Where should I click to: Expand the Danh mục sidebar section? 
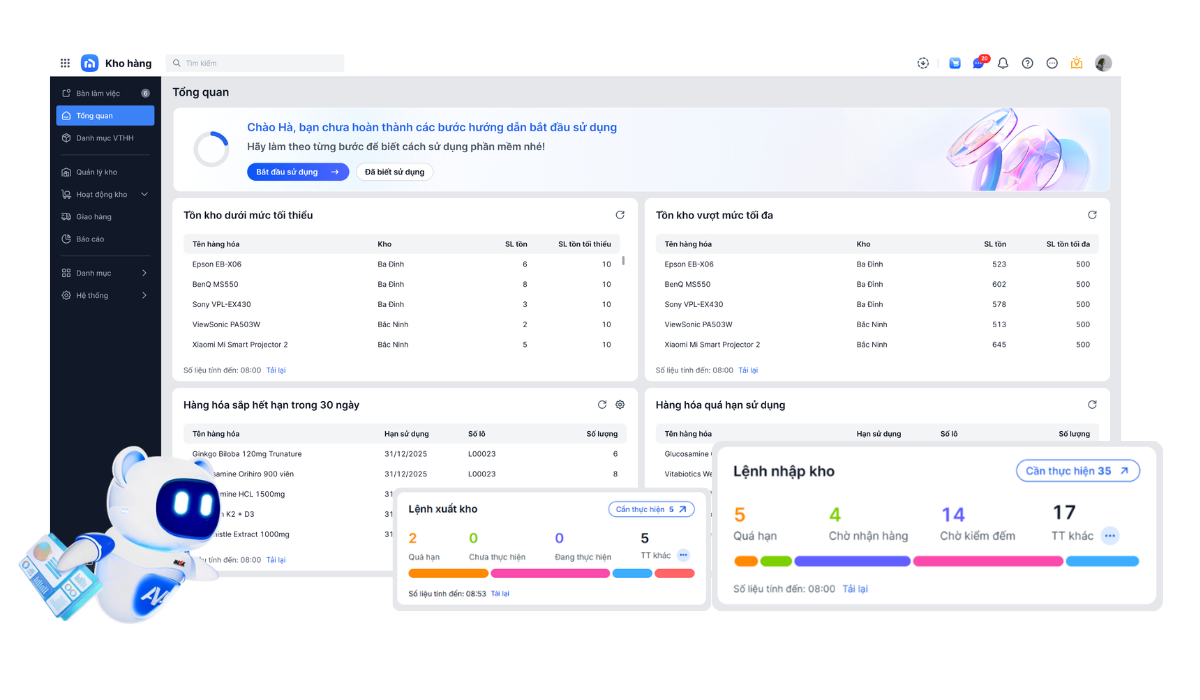[144, 273]
